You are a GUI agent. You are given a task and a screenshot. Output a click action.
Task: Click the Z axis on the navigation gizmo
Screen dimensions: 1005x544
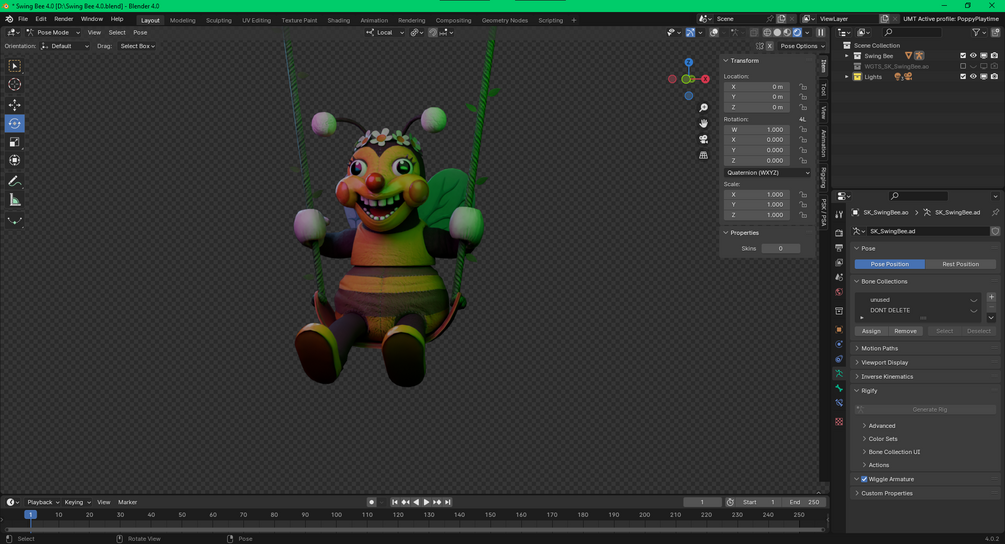[688, 63]
